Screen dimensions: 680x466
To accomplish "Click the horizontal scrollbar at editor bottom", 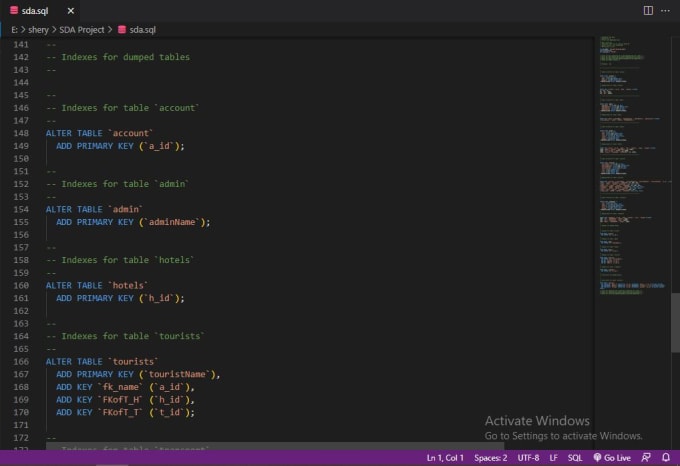I will pos(275,446).
